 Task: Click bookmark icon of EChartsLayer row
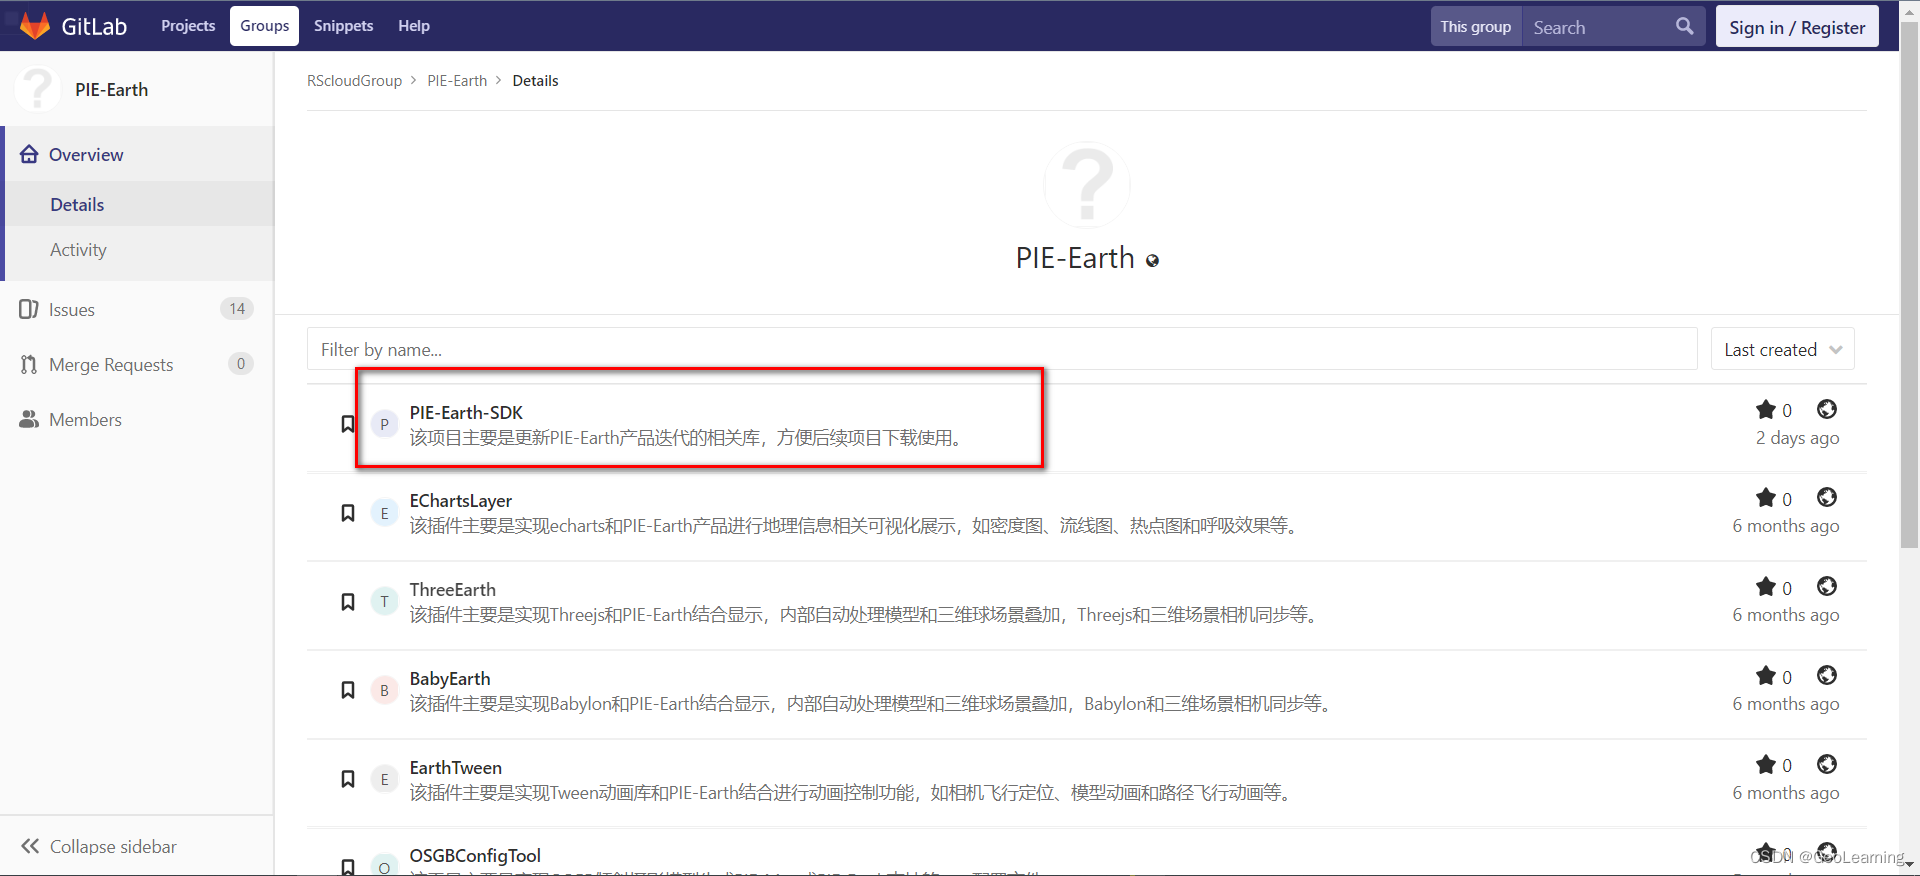tap(348, 513)
